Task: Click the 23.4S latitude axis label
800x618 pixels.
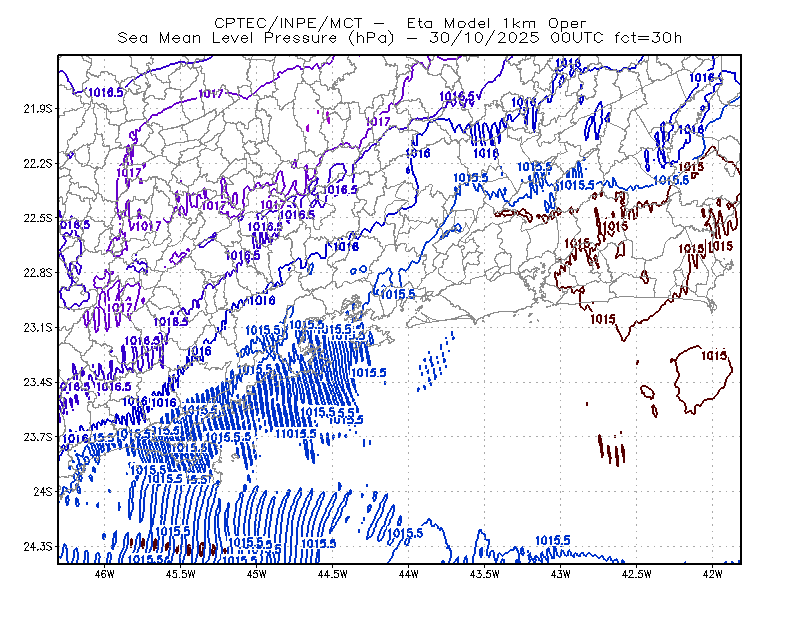Action: pos(38,382)
